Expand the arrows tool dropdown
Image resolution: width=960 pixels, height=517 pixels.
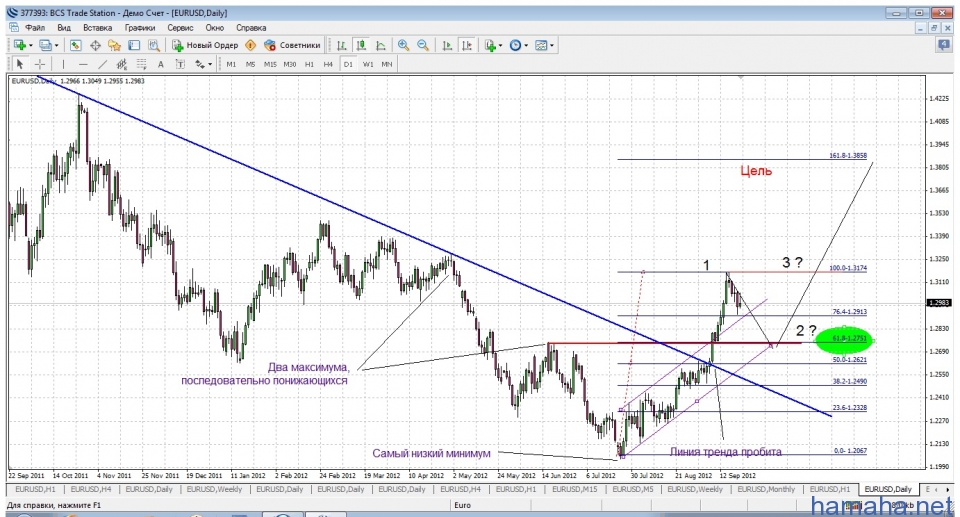tap(210, 64)
